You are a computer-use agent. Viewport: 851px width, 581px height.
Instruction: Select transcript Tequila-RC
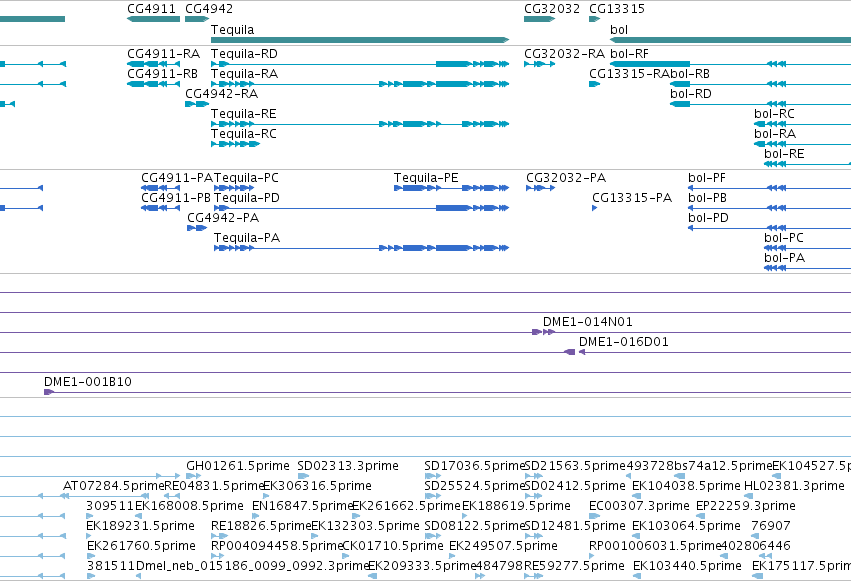[236, 144]
